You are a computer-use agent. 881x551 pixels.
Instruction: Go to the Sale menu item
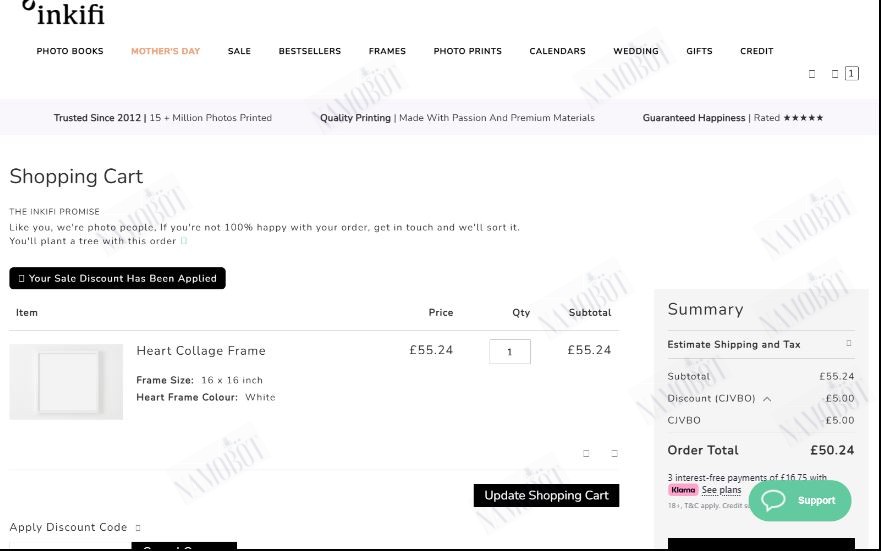click(x=239, y=51)
